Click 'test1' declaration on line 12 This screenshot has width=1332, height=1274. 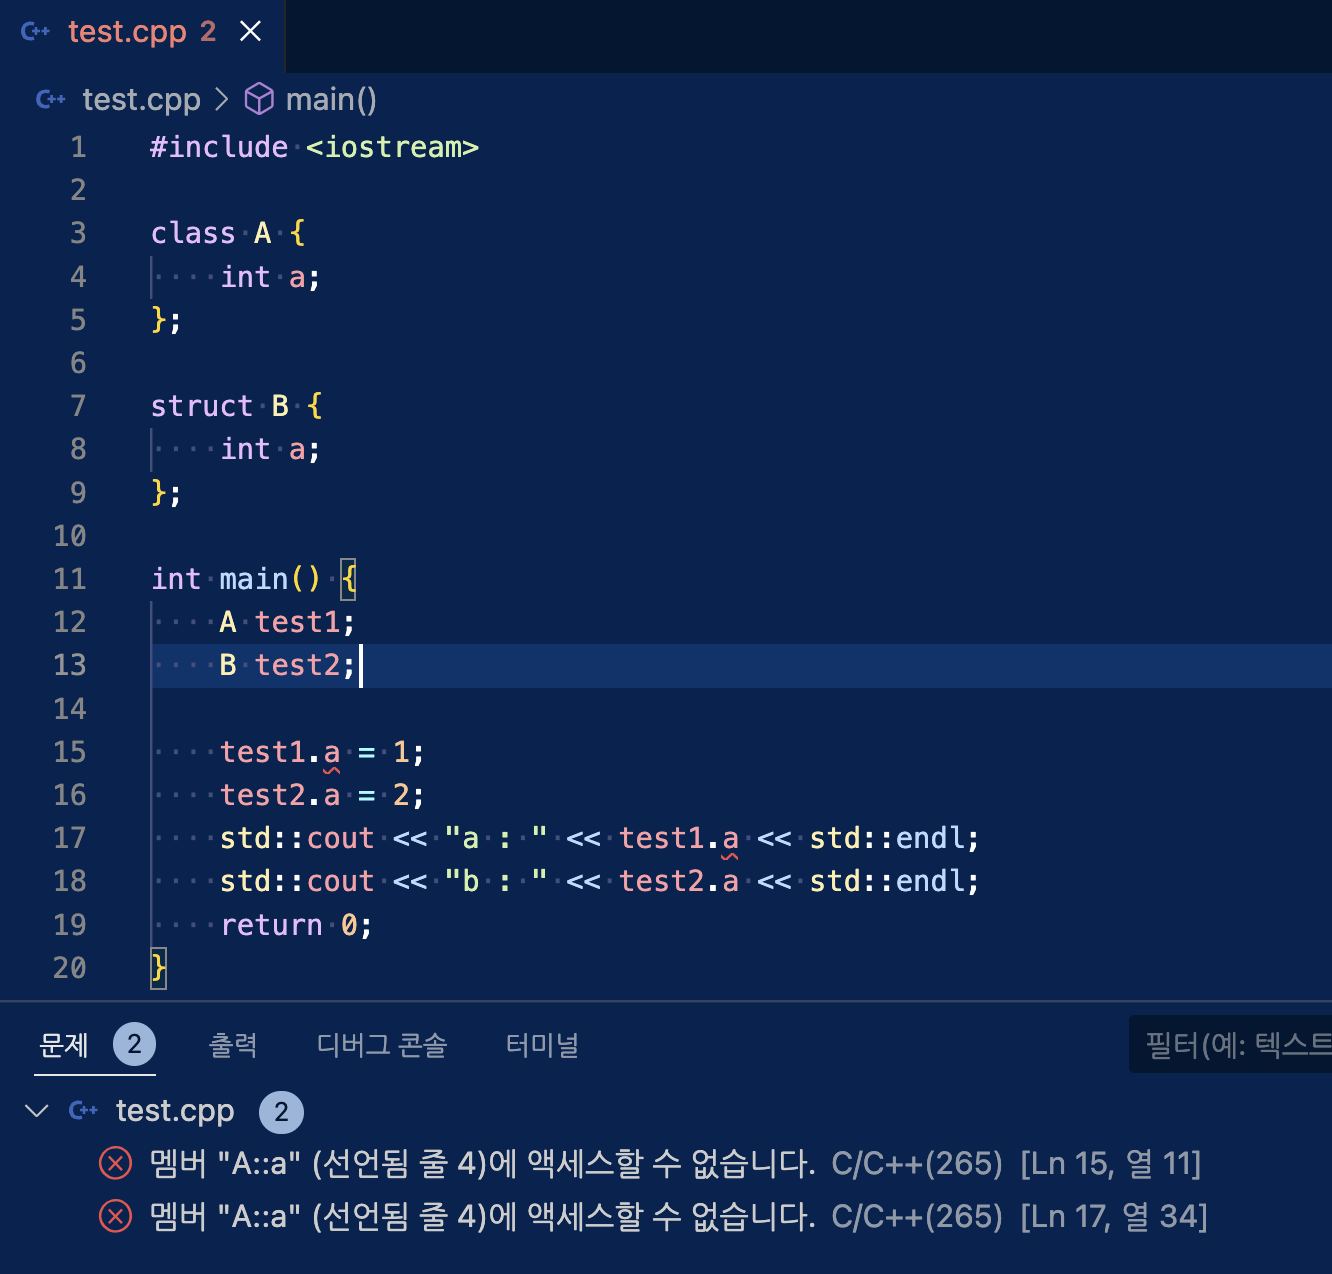pyautogui.click(x=297, y=623)
